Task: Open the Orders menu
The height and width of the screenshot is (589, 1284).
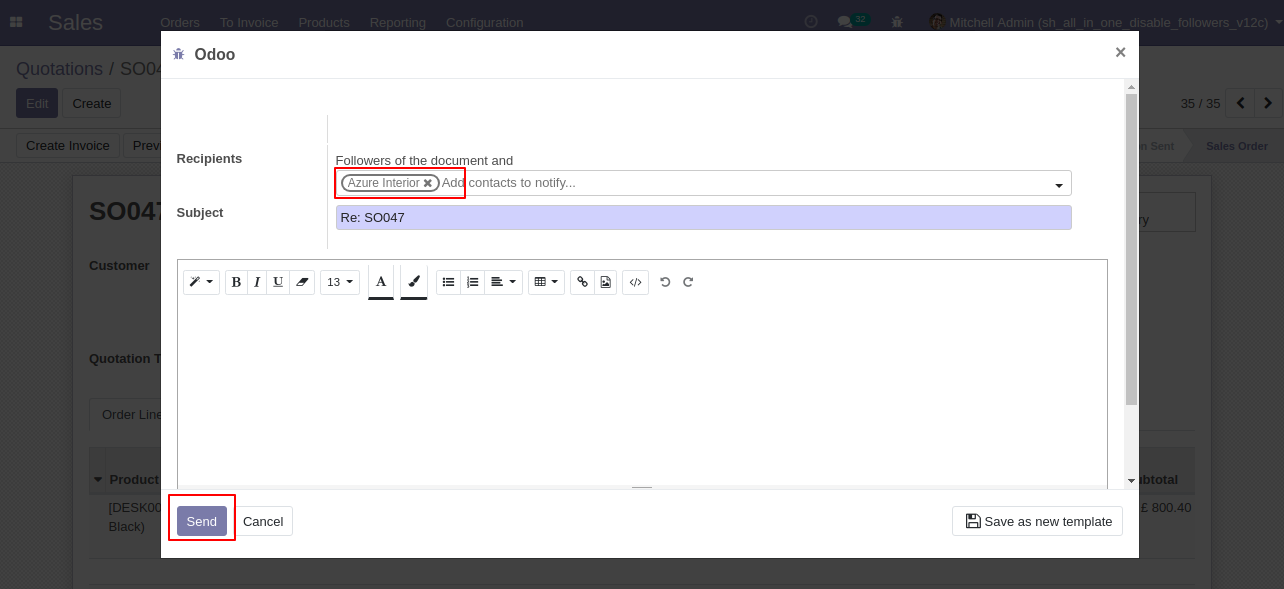Action: 180,22
